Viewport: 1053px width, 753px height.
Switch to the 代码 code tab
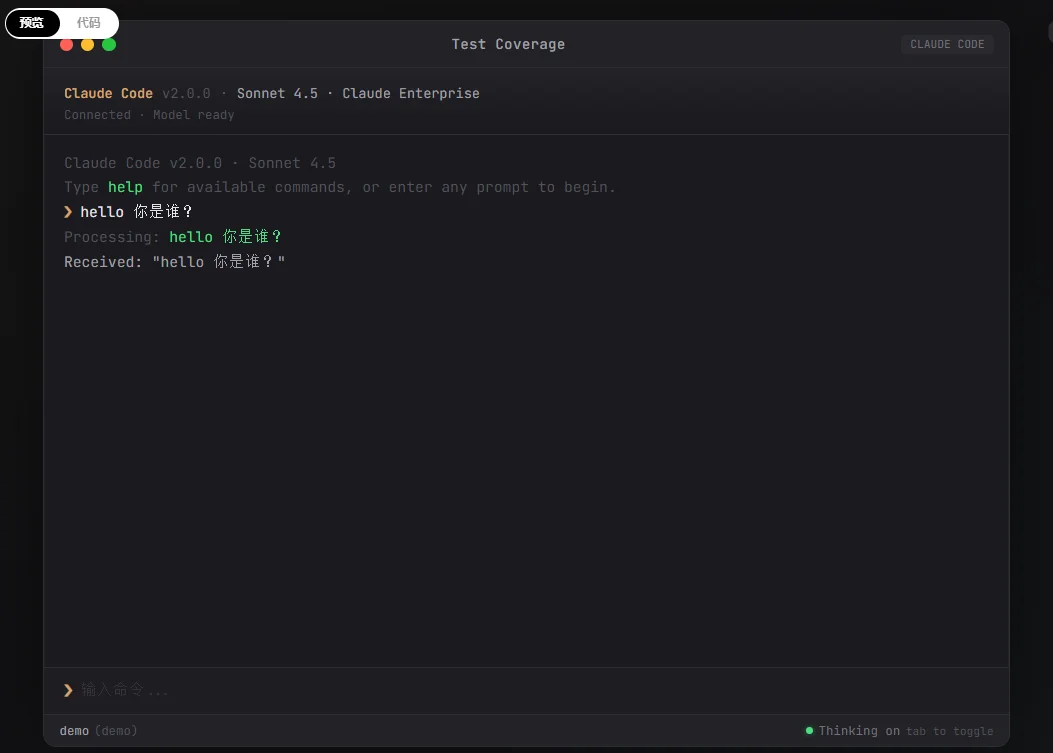(89, 23)
